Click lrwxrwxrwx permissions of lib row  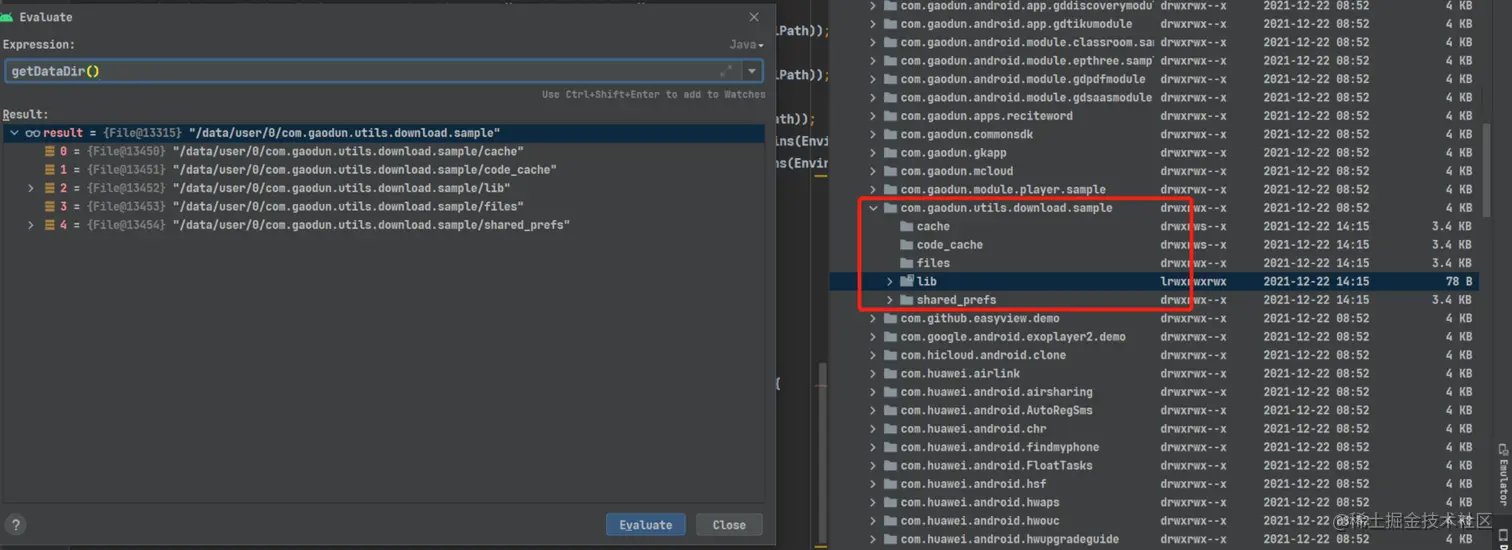pos(1193,282)
